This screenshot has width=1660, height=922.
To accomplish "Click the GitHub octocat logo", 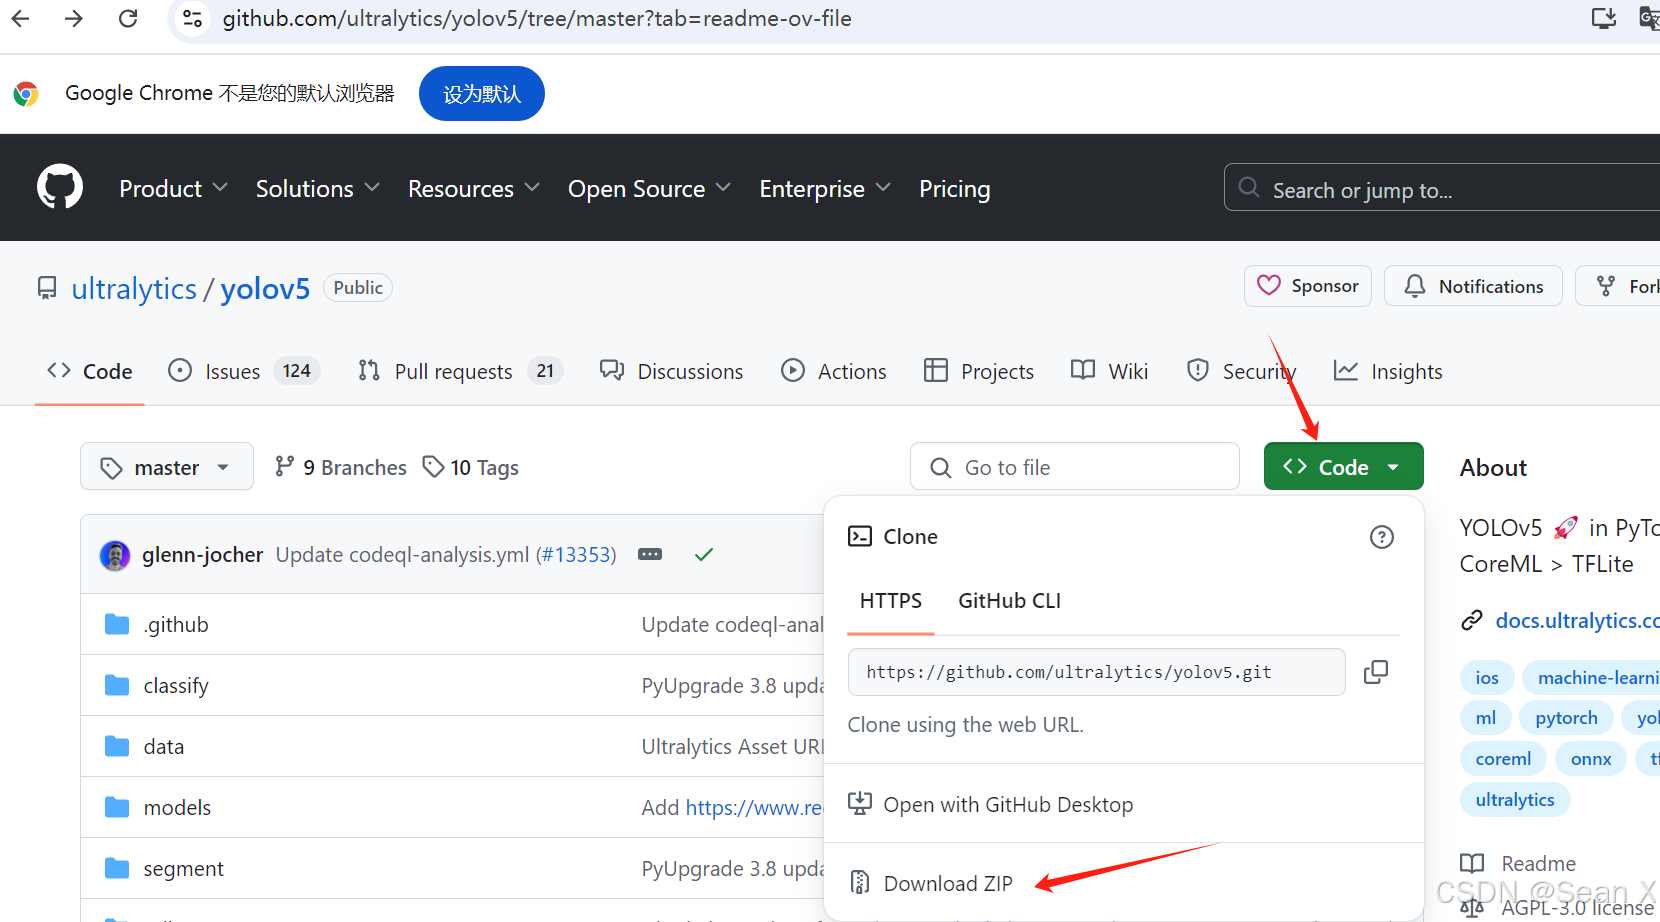I will click(60, 187).
